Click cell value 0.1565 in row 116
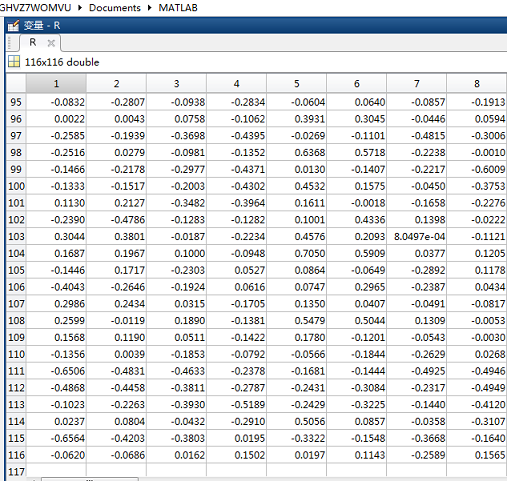The width and height of the screenshot is (507, 481). coord(477,455)
